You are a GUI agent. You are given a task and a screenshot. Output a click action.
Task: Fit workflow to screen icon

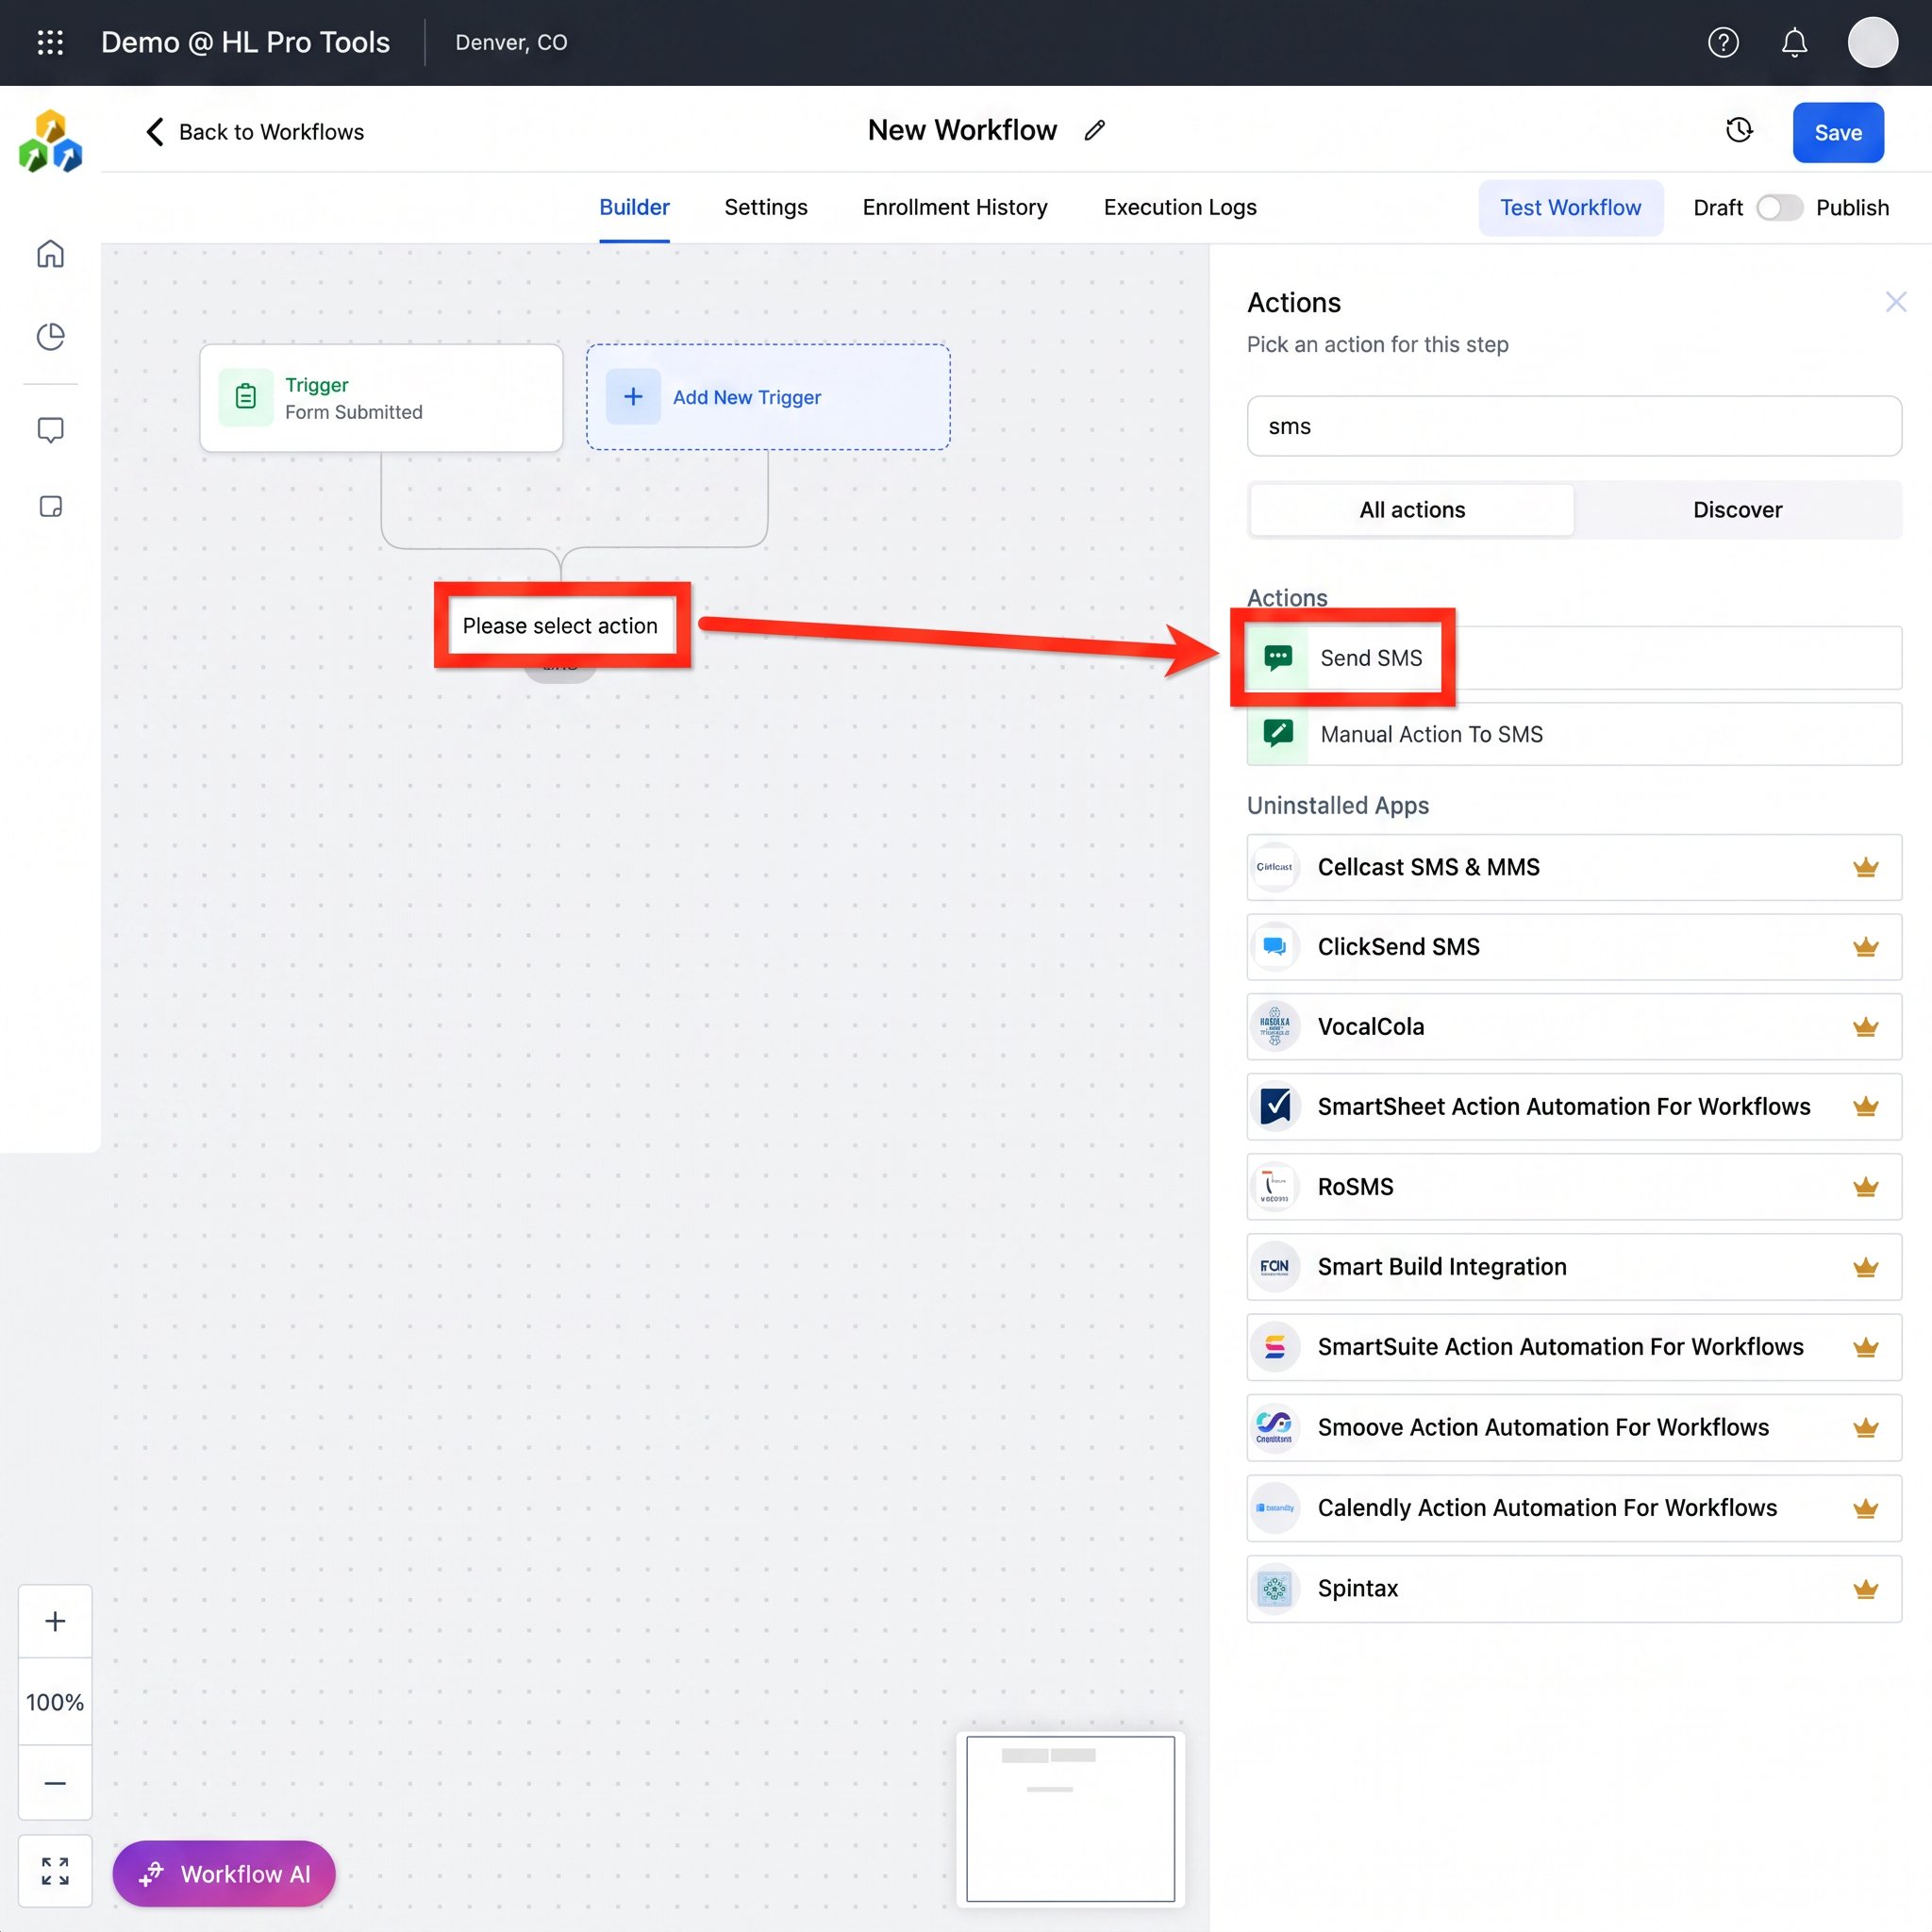pyautogui.click(x=55, y=1871)
